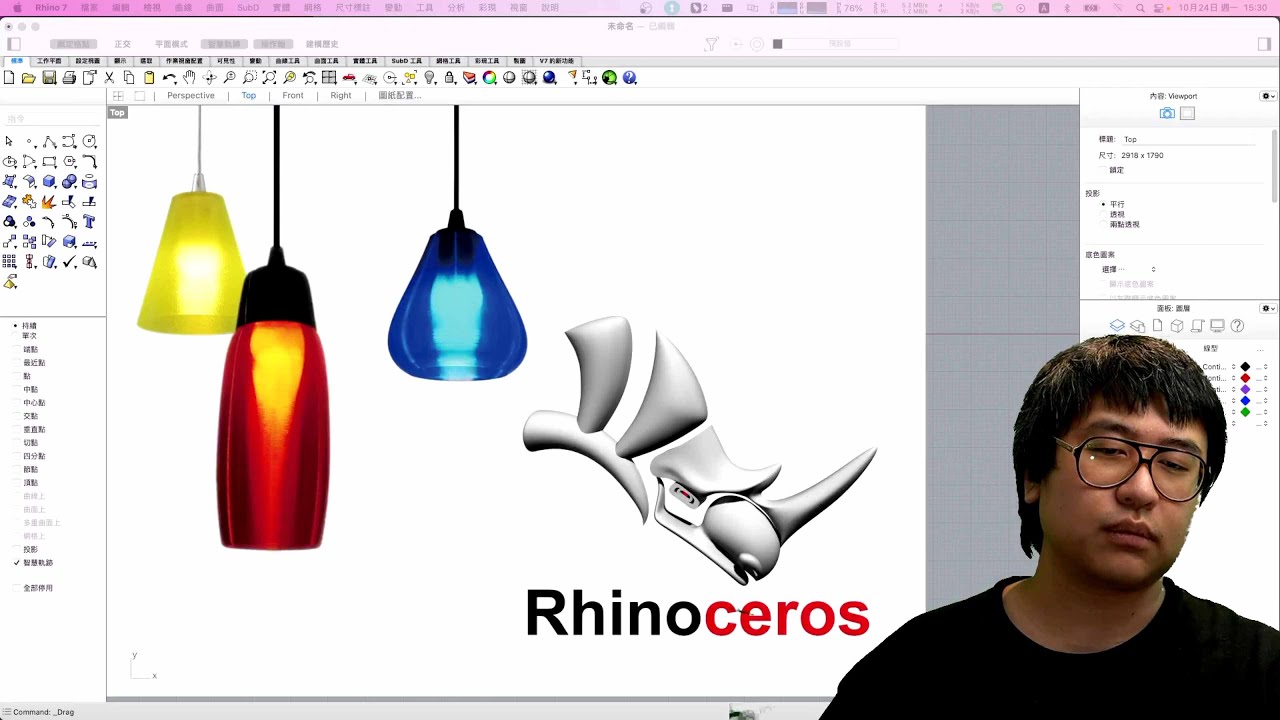The height and width of the screenshot is (720, 1280).
Task: Toggle the 中心點 osnap checkbox
Action: (x=17, y=403)
